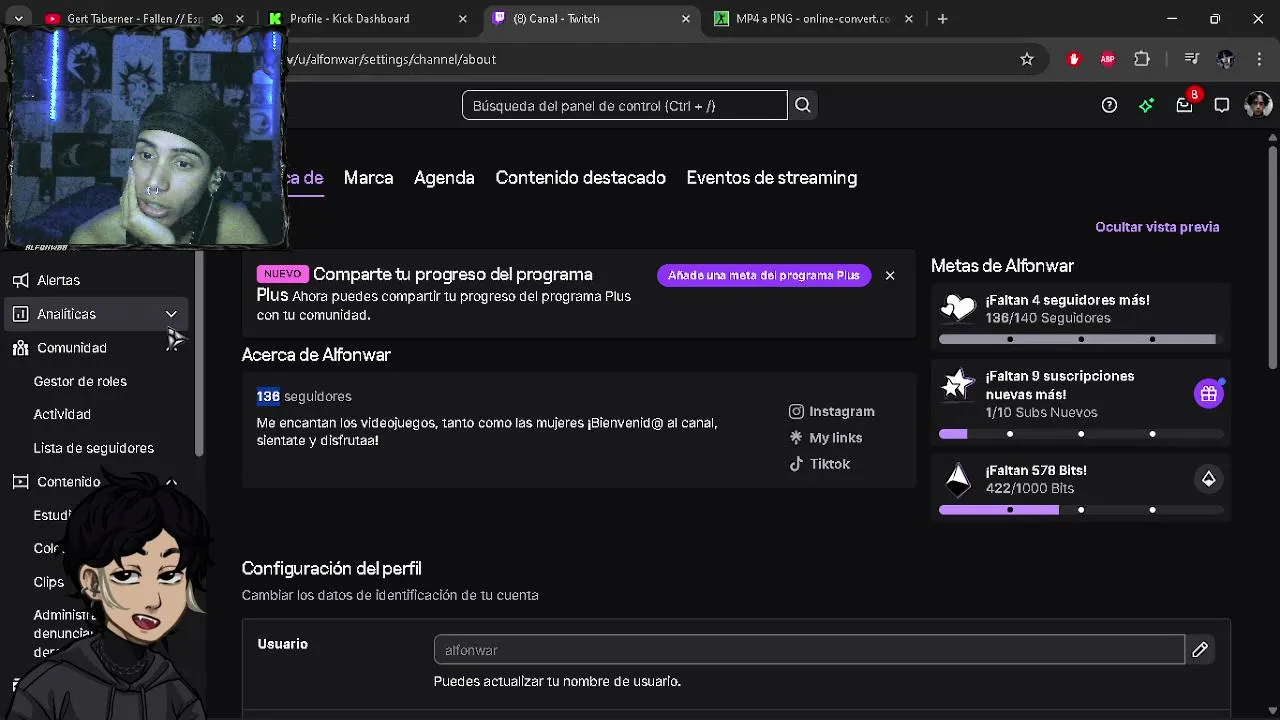Open the help question mark icon

tap(1109, 105)
